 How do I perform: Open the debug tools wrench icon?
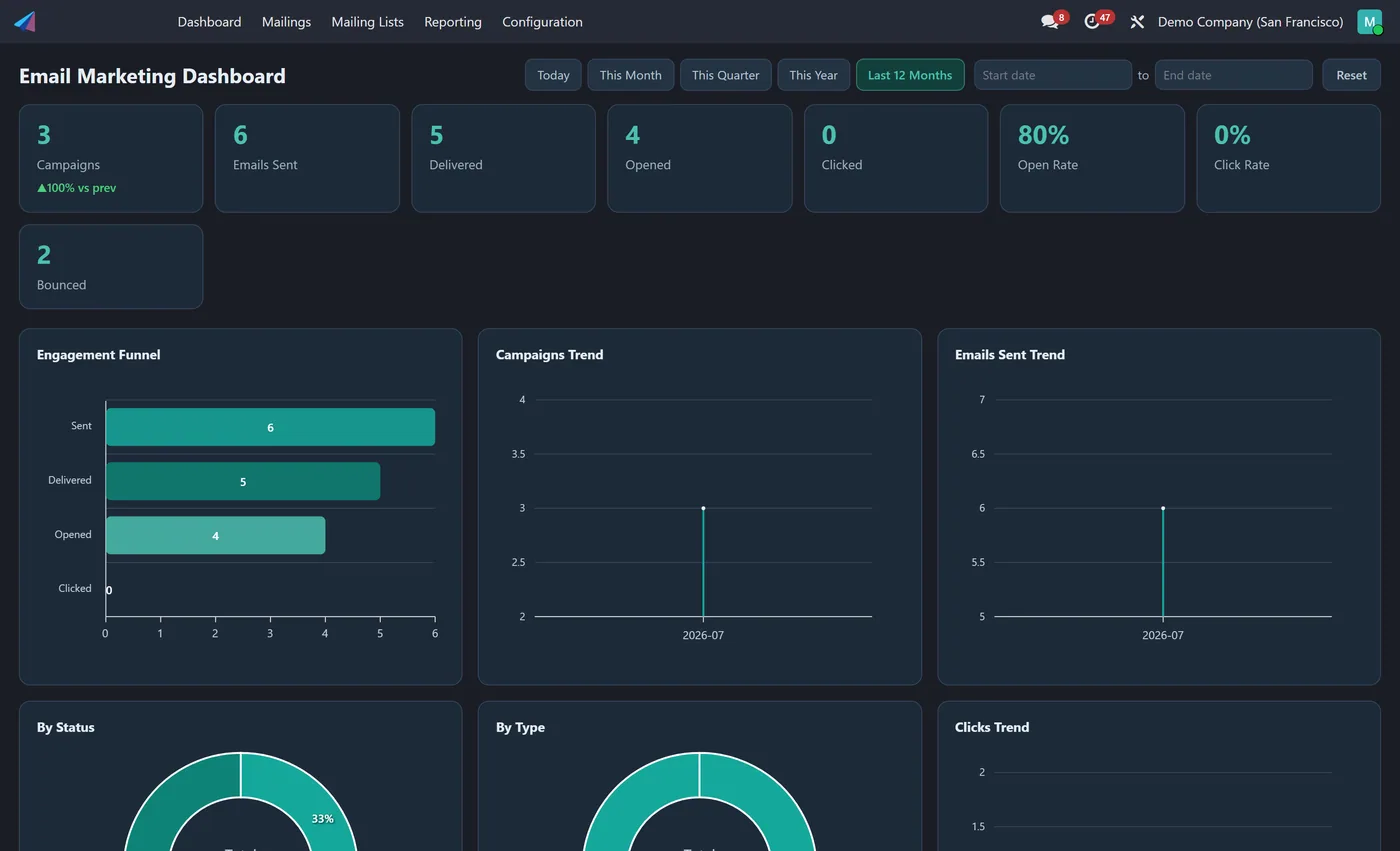(1137, 21)
